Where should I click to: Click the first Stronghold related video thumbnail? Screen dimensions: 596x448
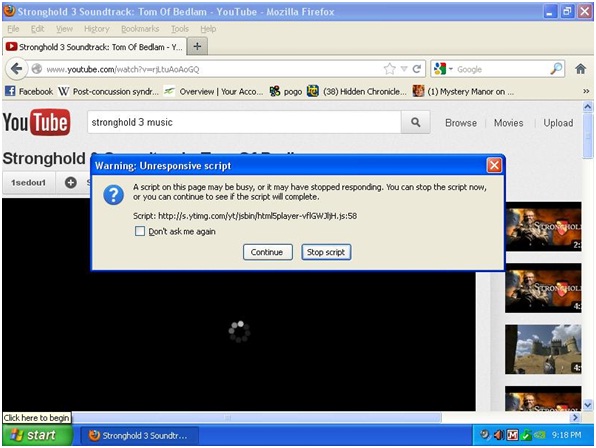coord(543,226)
